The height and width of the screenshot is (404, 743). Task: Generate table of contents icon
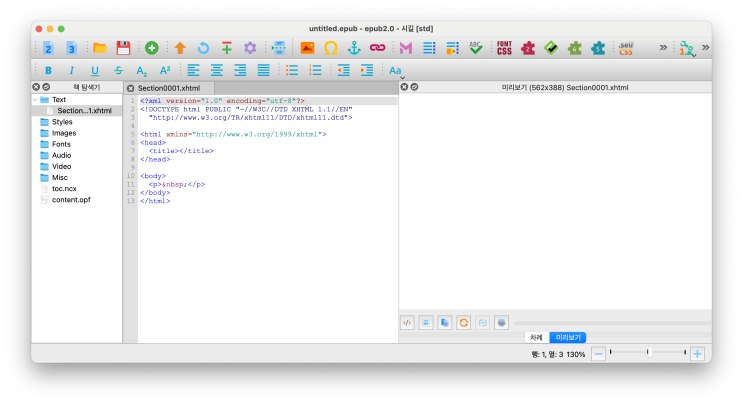(429, 48)
